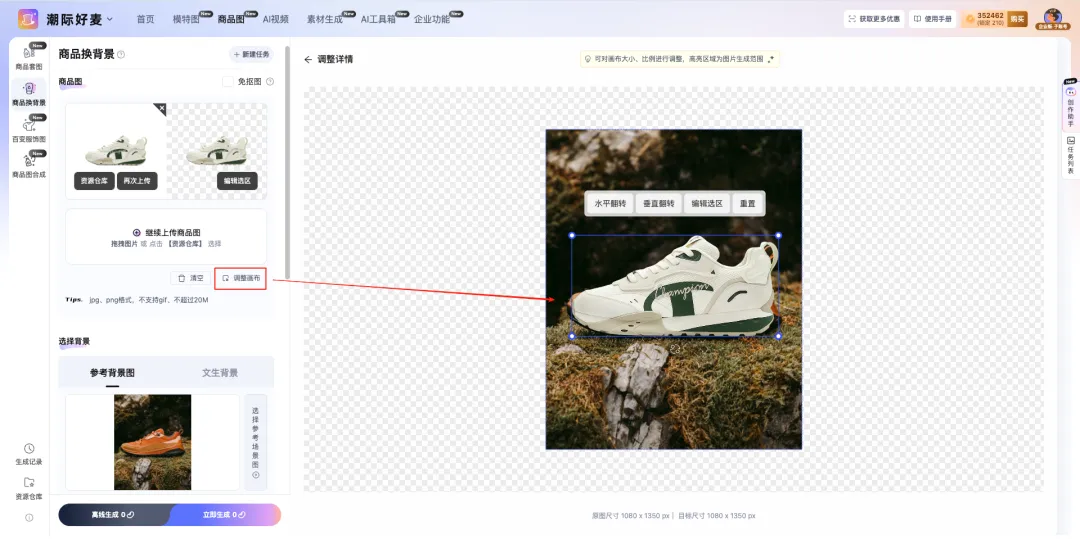Image resolution: width=1080 pixels, height=539 pixels.
Task: Open the user avatar profile
Action: point(1053,18)
